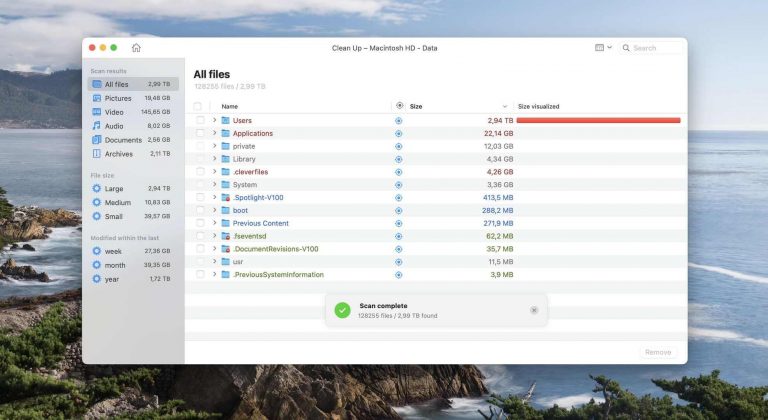This screenshot has height=420, width=768.
Task: Expand the Library folder
Action: click(x=214, y=159)
